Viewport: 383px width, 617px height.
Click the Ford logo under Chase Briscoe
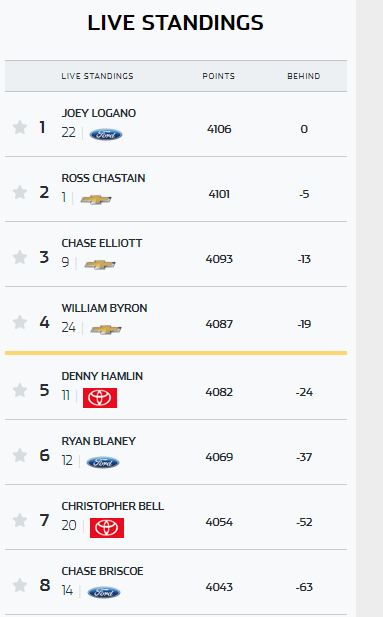104,592
